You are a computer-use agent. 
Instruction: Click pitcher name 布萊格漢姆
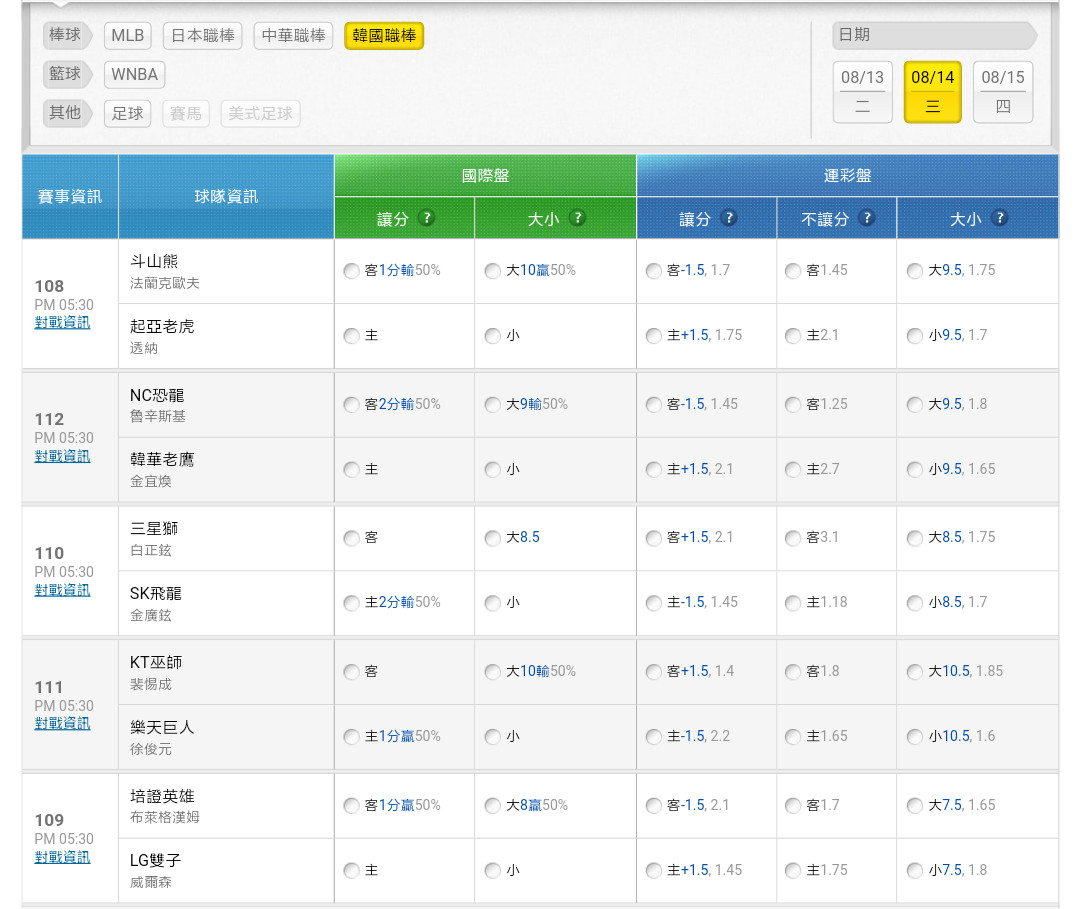pos(165,817)
